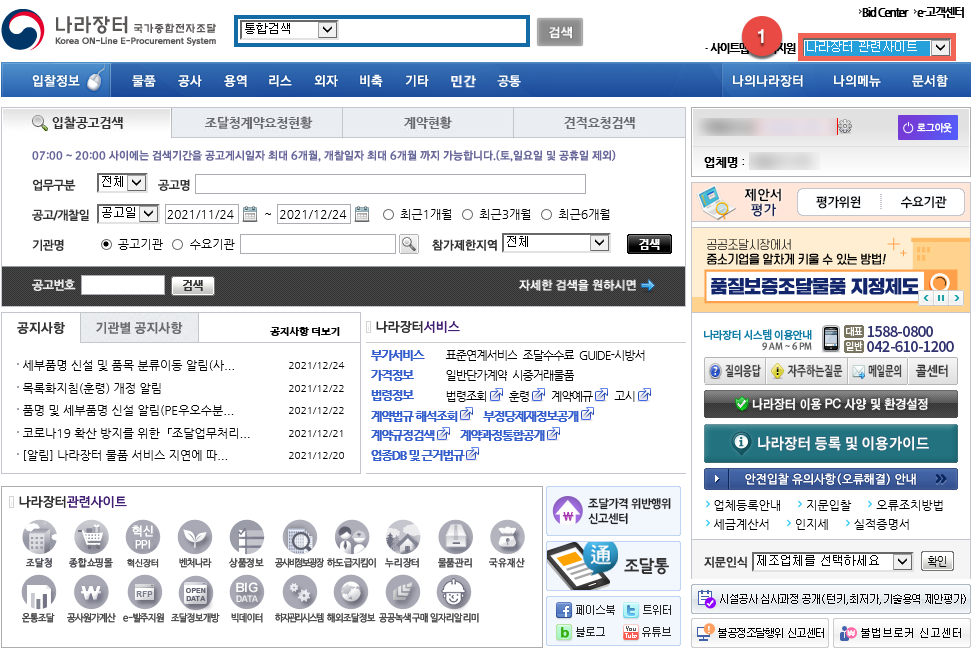Select the 공고기관 radio button
The width and height of the screenshot is (978, 655).
click(x=106, y=245)
